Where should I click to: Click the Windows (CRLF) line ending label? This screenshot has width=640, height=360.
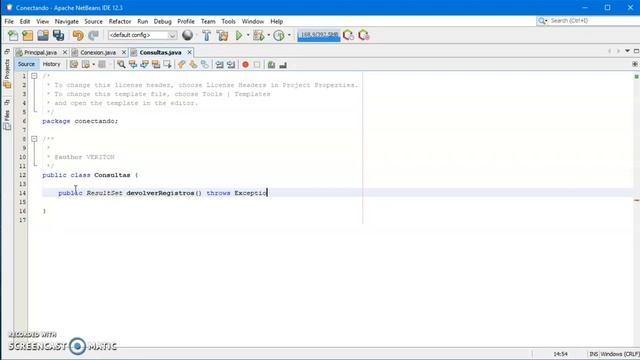(620, 354)
